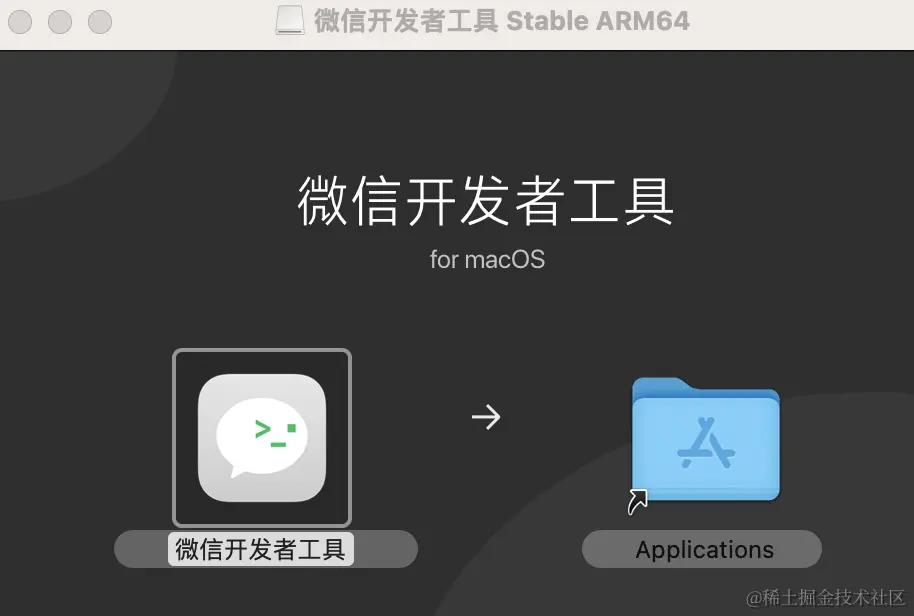This screenshot has height=616, width=914.
Task: Select the 微信开发者工具 file name label
Action: pos(261,549)
